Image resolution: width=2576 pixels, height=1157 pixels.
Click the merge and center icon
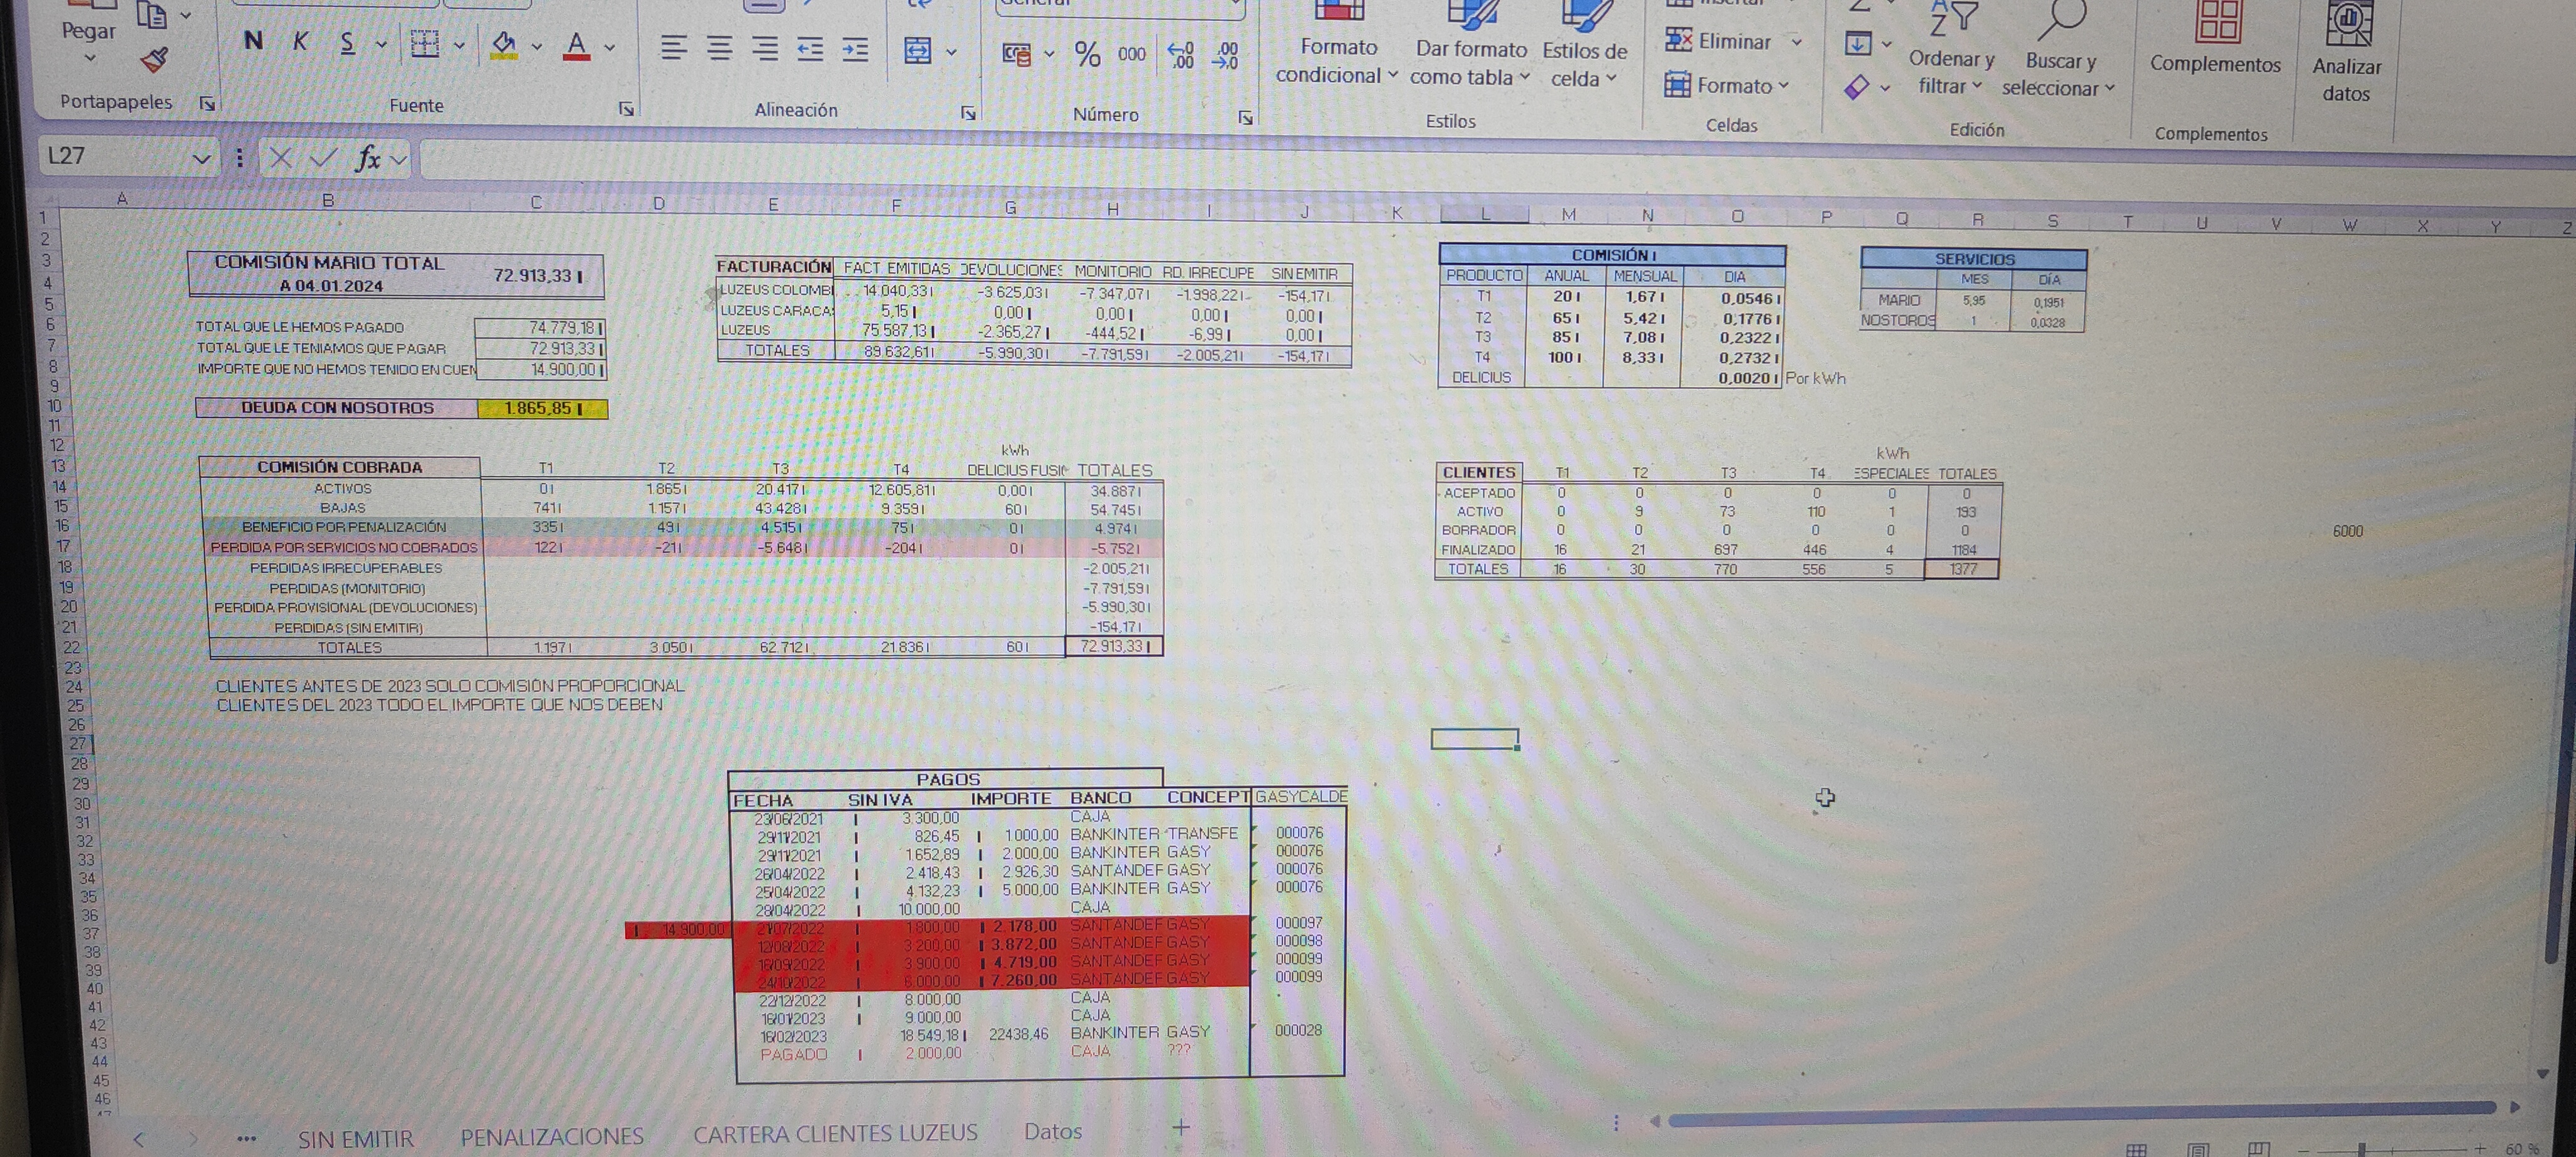click(917, 51)
